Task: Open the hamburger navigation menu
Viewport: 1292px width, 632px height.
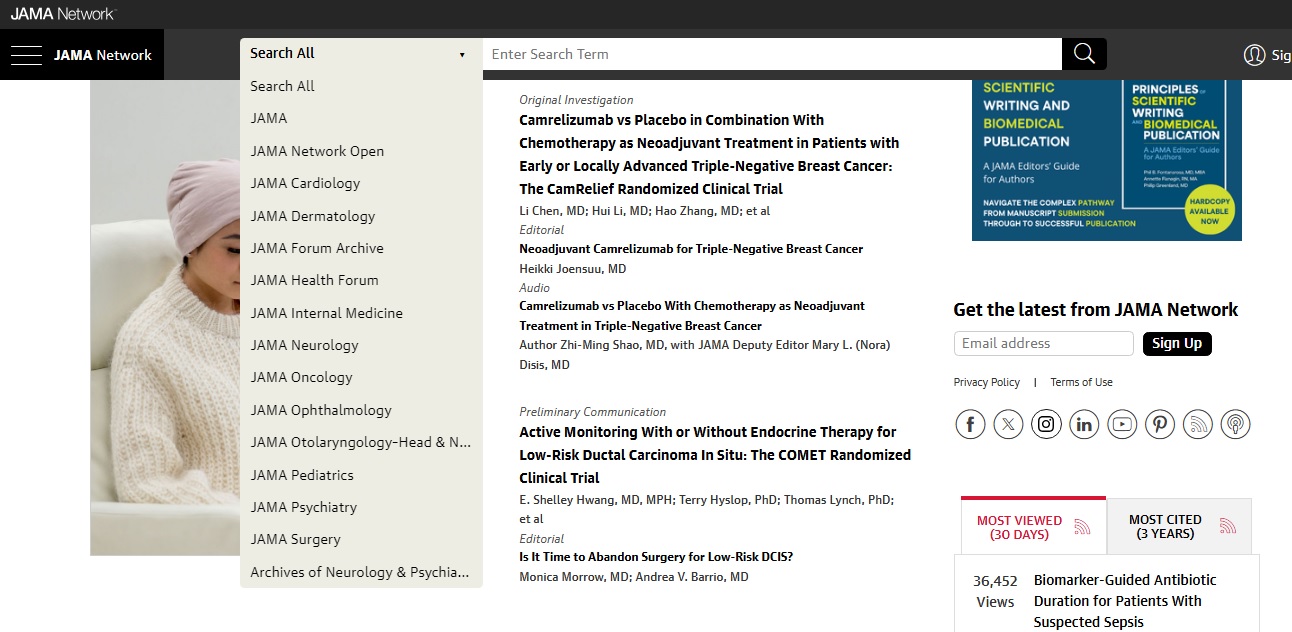Action: (26, 55)
